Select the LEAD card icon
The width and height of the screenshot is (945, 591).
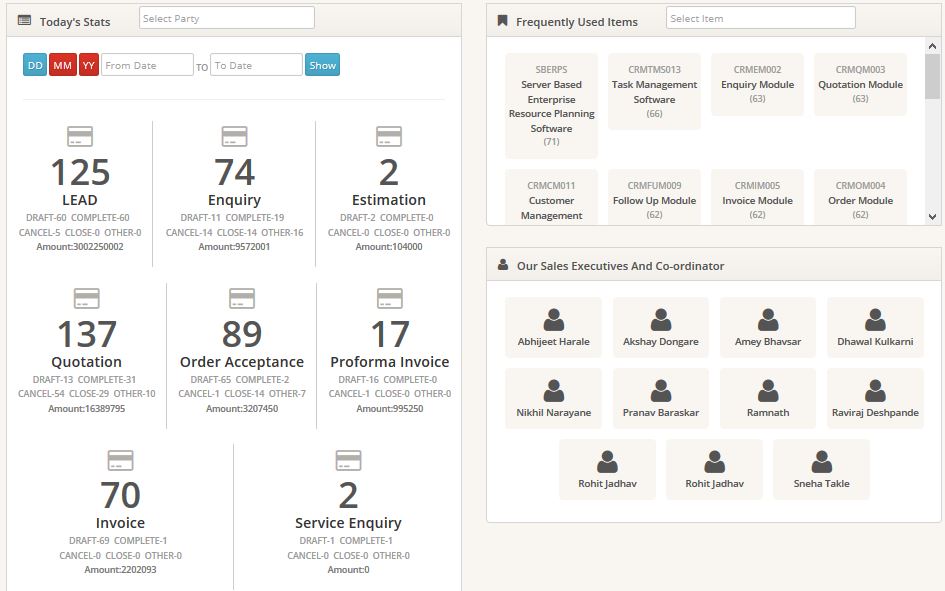pyautogui.click(x=82, y=134)
